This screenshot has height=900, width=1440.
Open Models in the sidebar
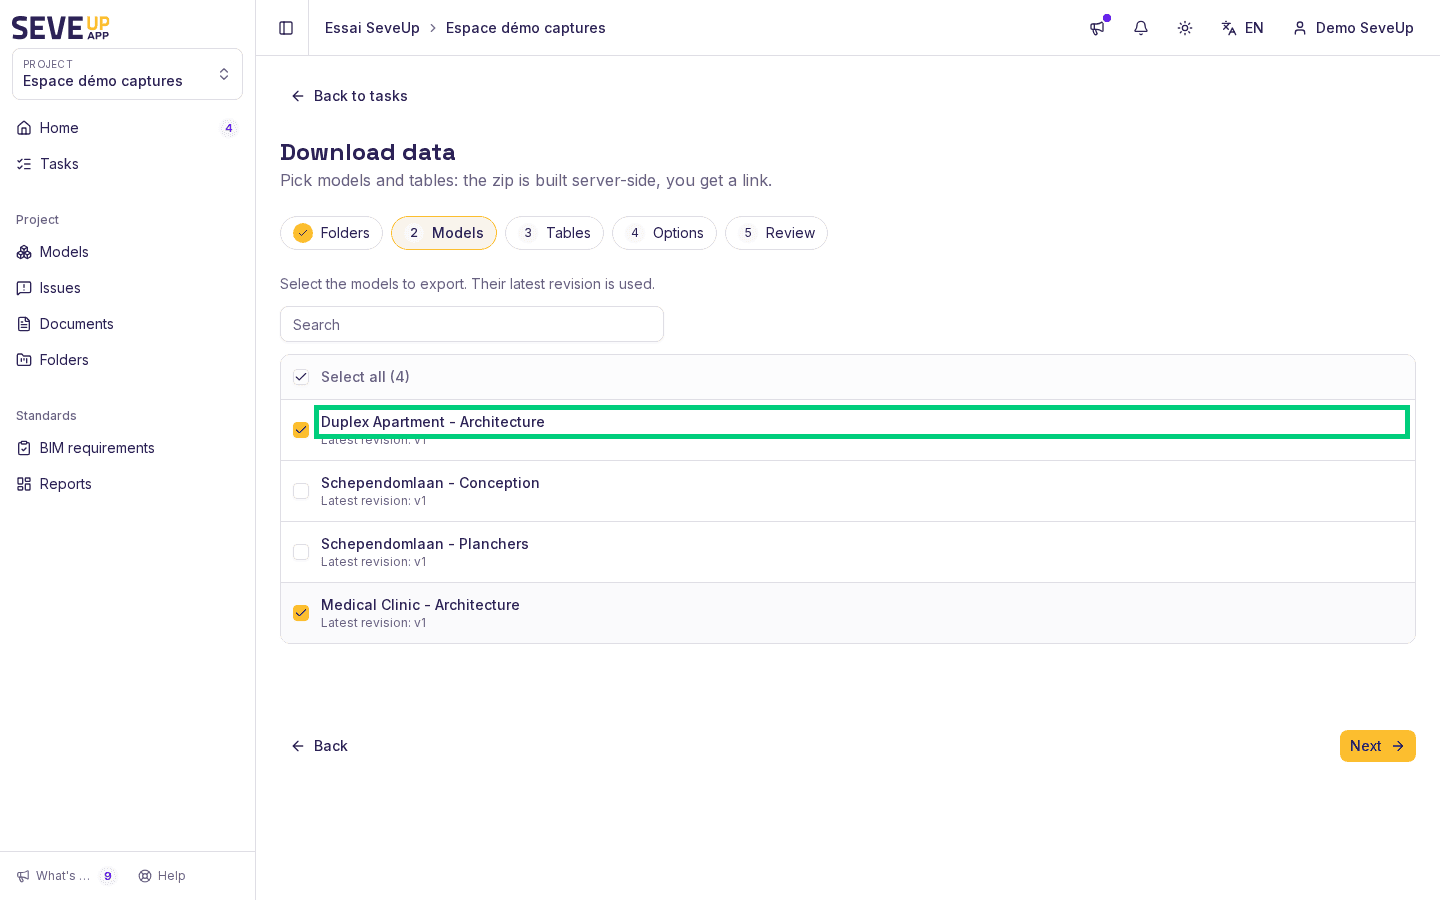point(127,252)
